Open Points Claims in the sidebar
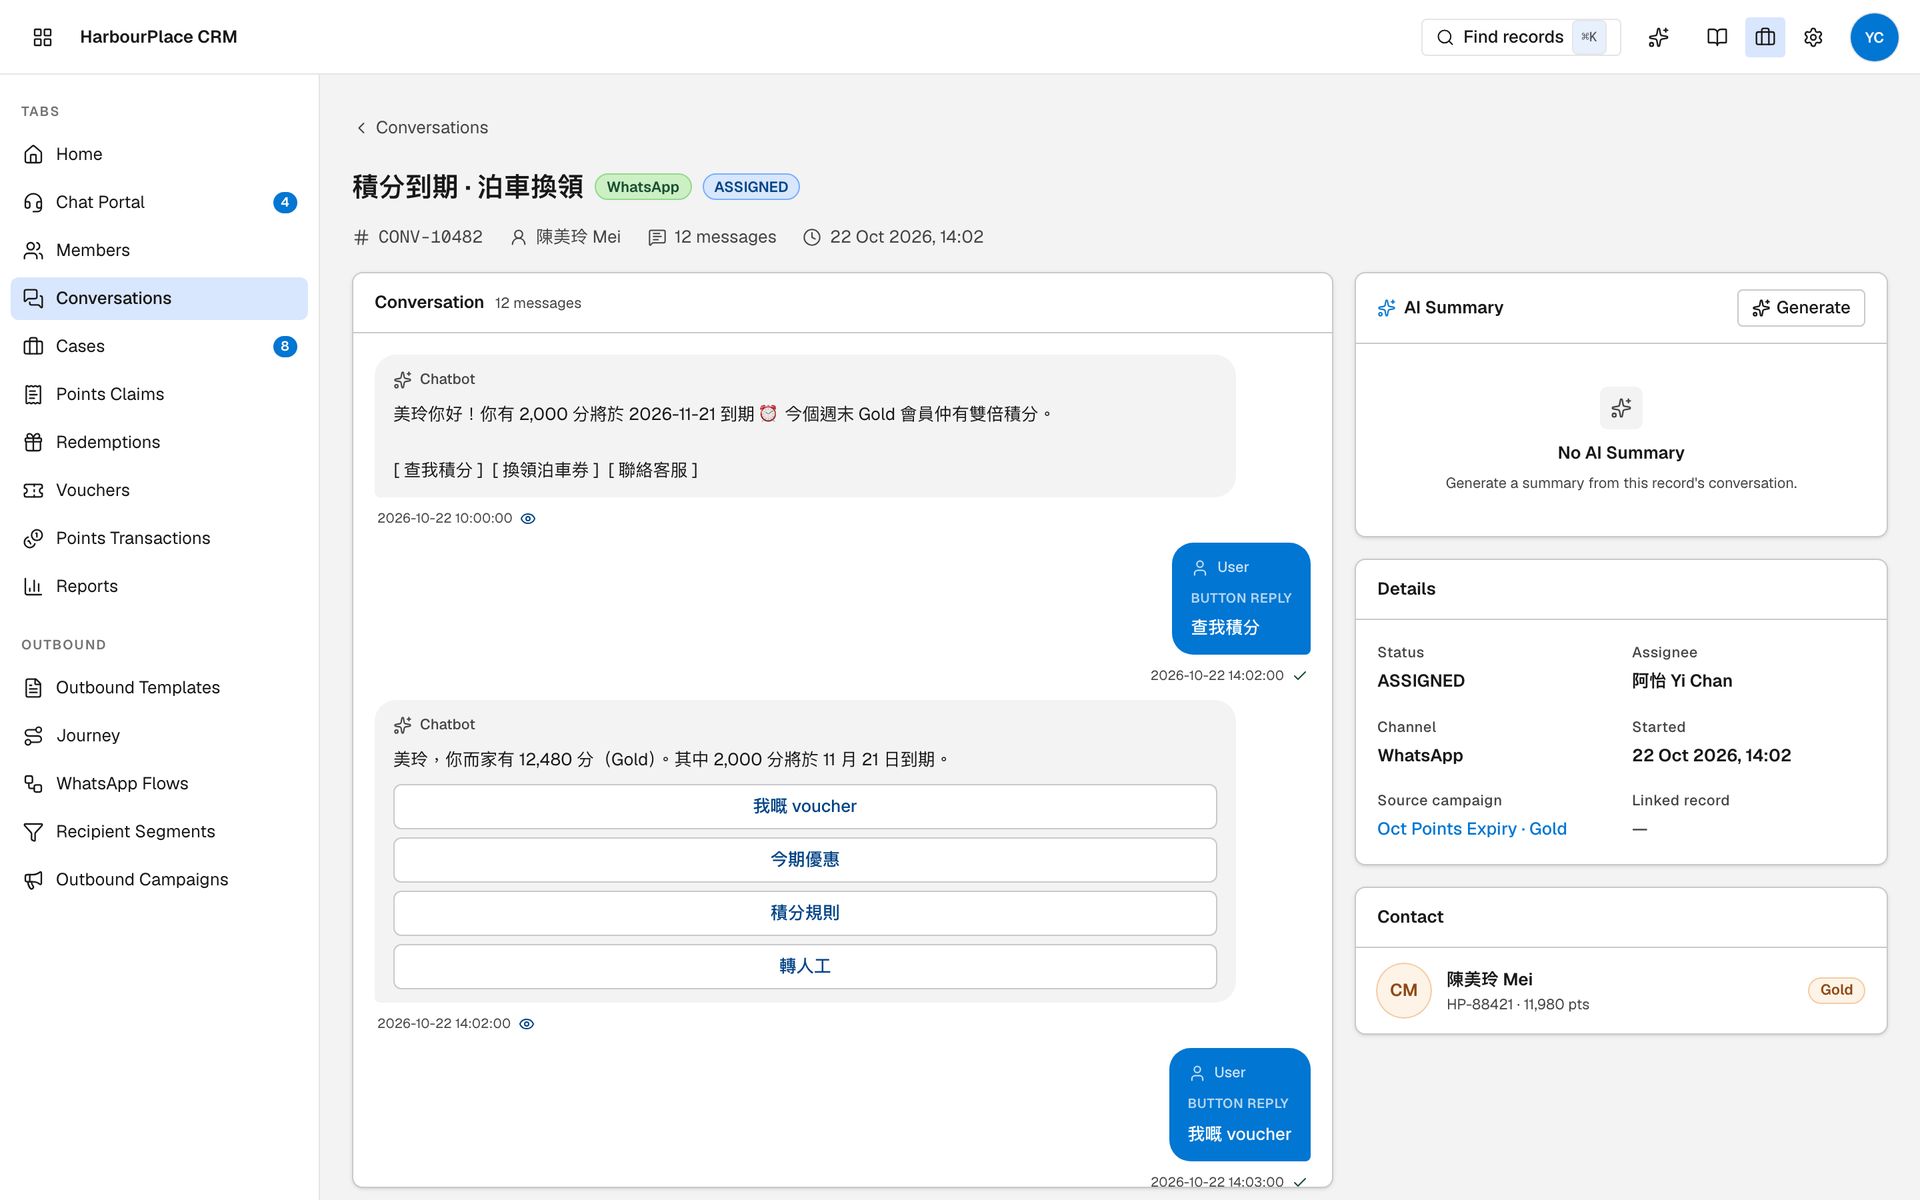The image size is (1920, 1200). click(x=159, y=394)
